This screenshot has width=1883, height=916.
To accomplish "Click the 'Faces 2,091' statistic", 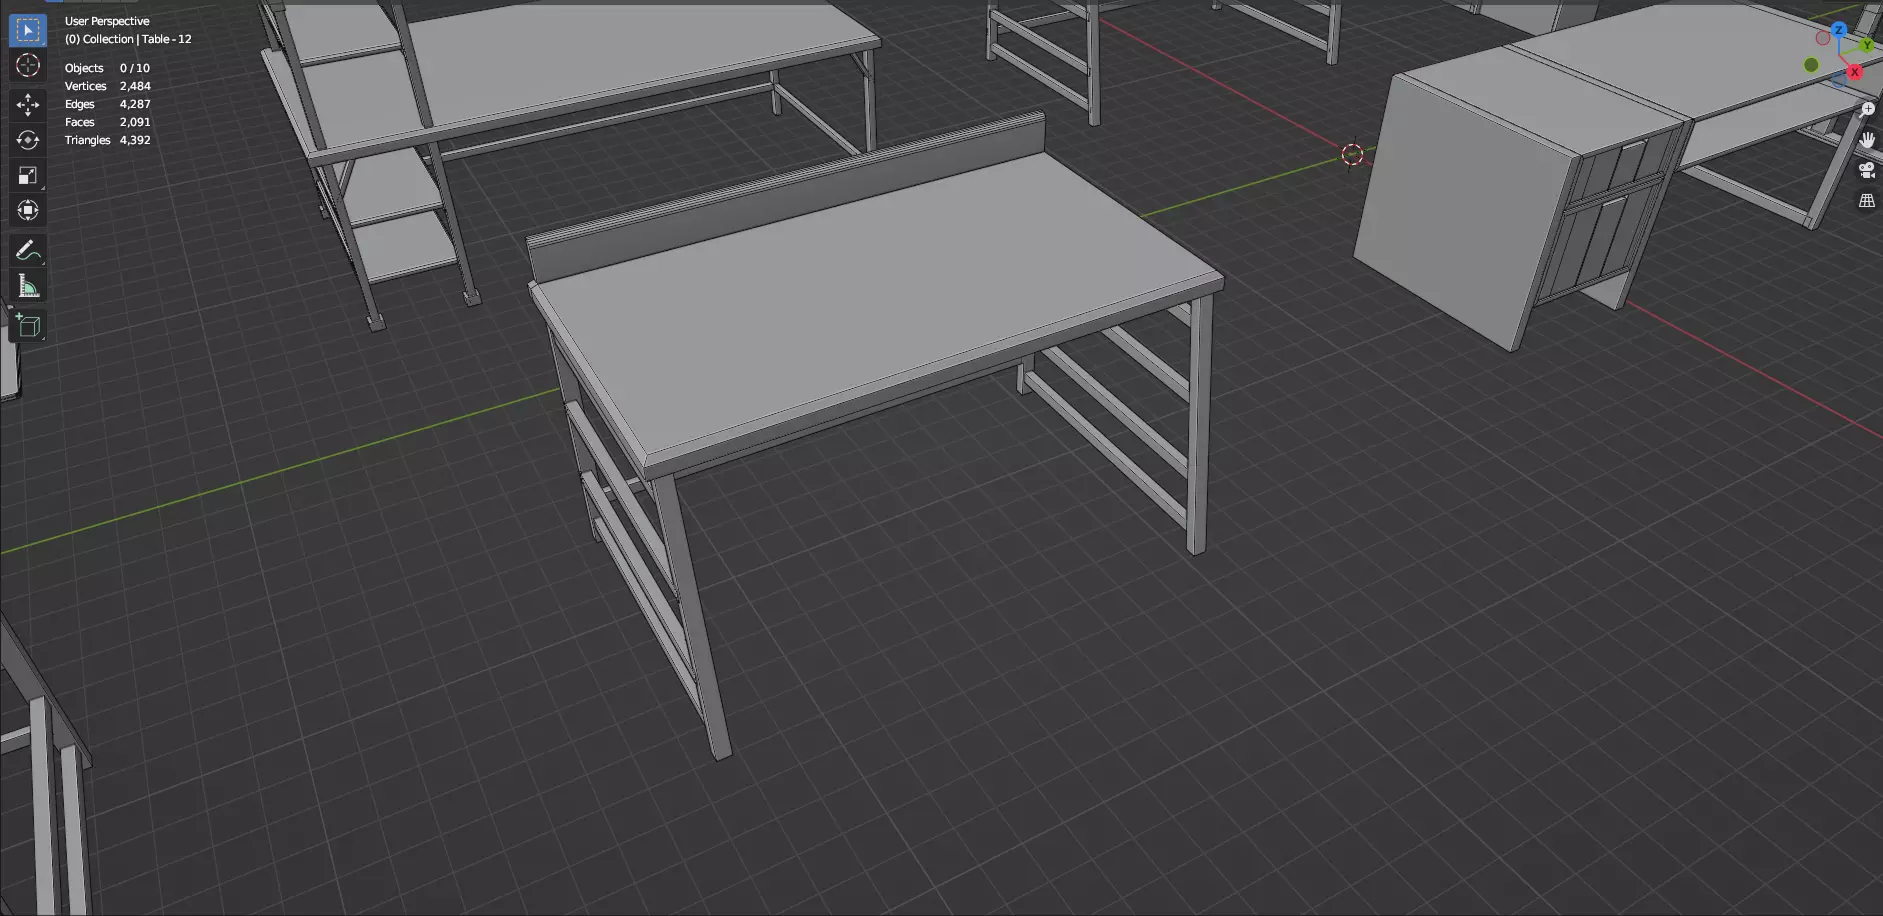I will pos(107,122).
